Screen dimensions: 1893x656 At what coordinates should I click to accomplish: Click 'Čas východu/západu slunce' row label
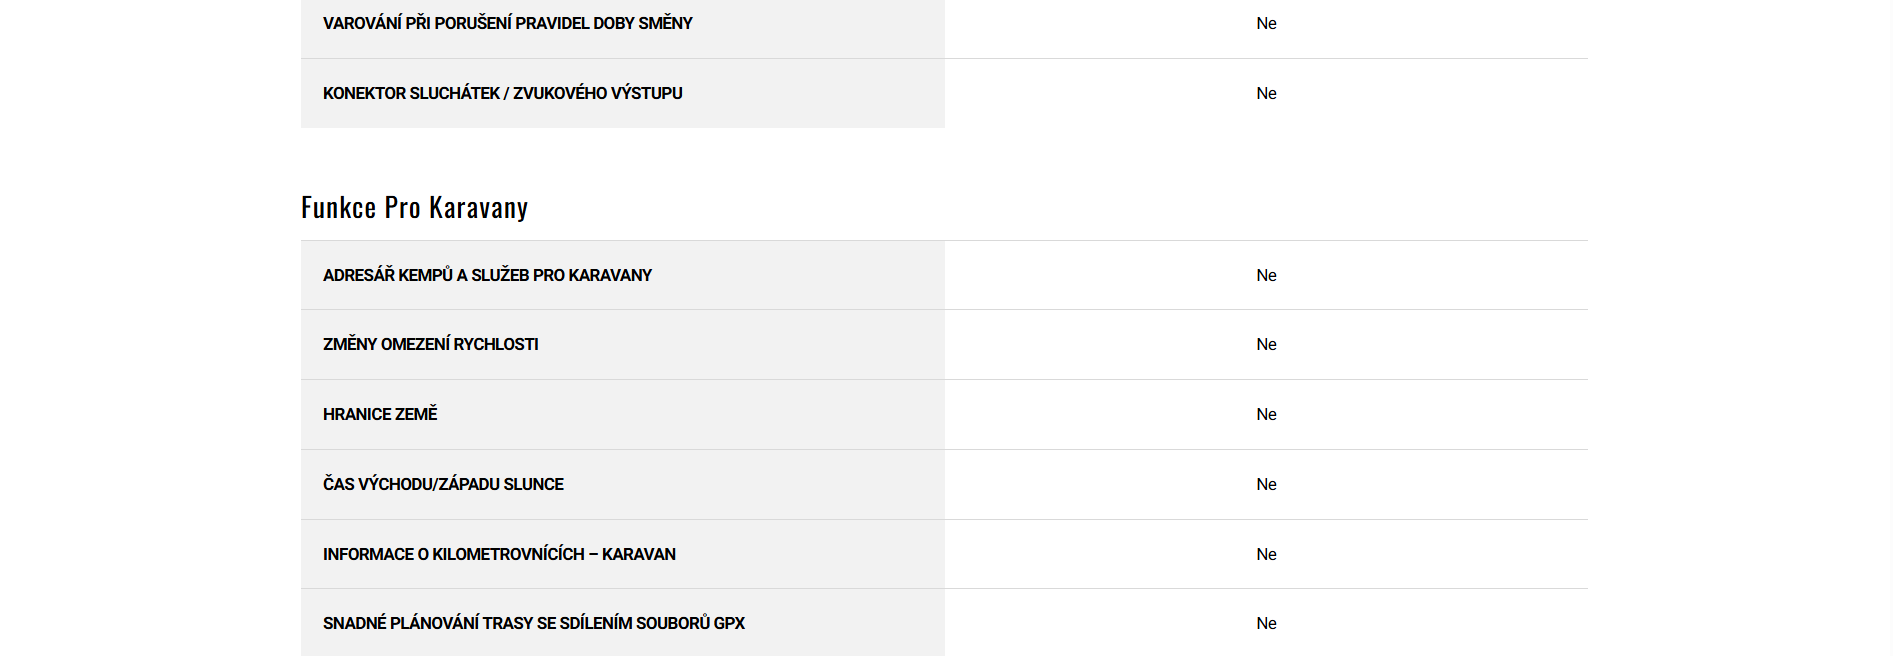point(443,484)
